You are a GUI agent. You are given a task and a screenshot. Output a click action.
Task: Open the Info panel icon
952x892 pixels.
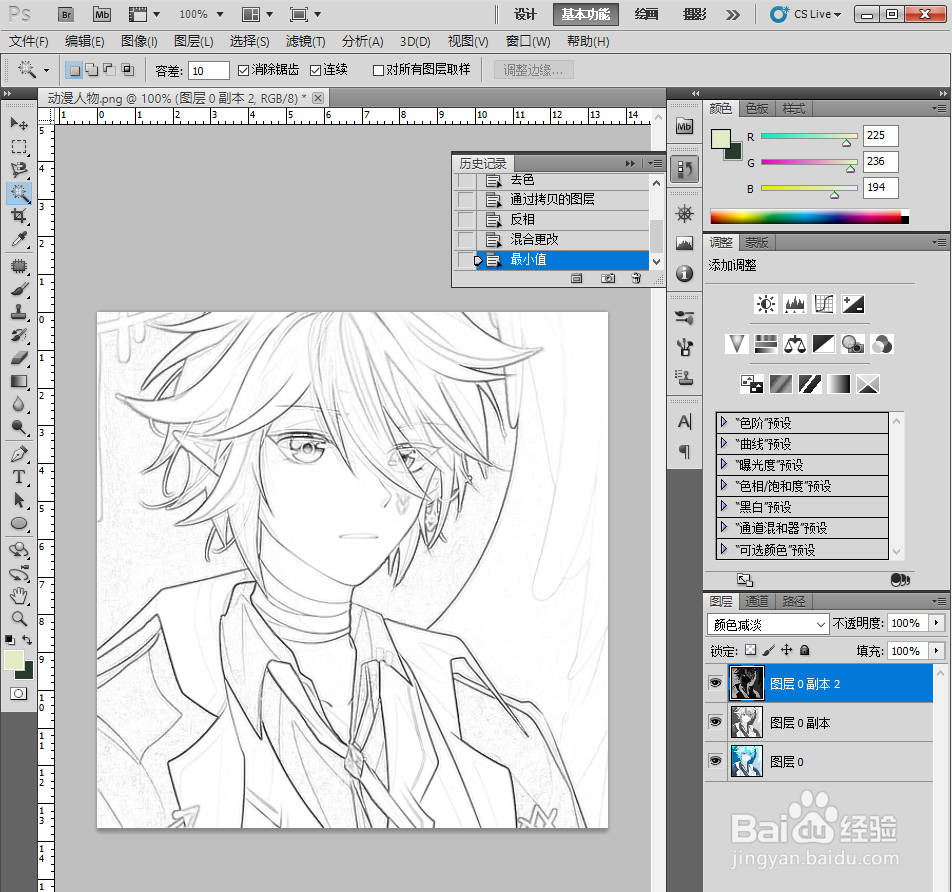point(684,274)
